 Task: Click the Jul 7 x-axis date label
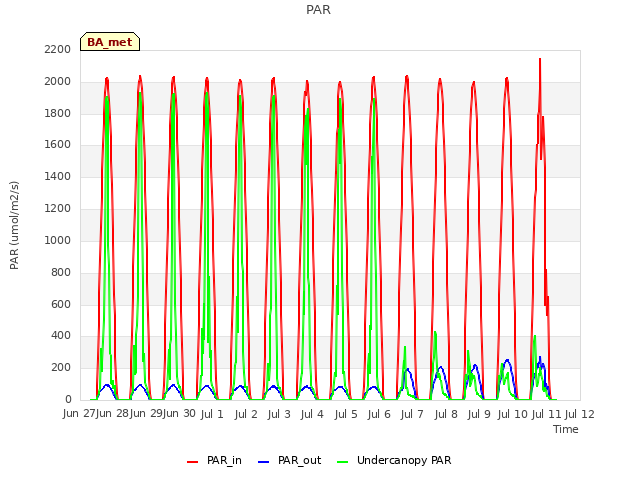412,415
